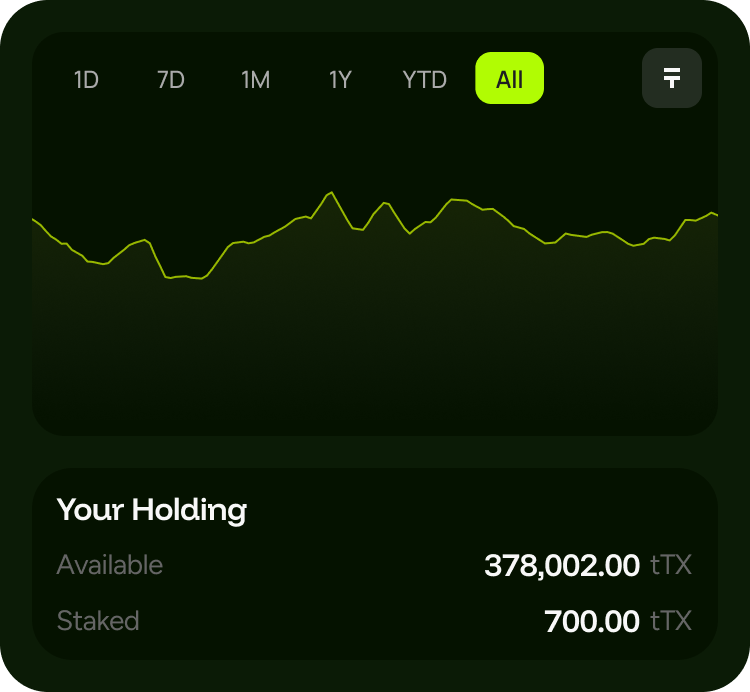
Task: Click the tTX unit beside the staked amount
Action: click(x=671, y=622)
